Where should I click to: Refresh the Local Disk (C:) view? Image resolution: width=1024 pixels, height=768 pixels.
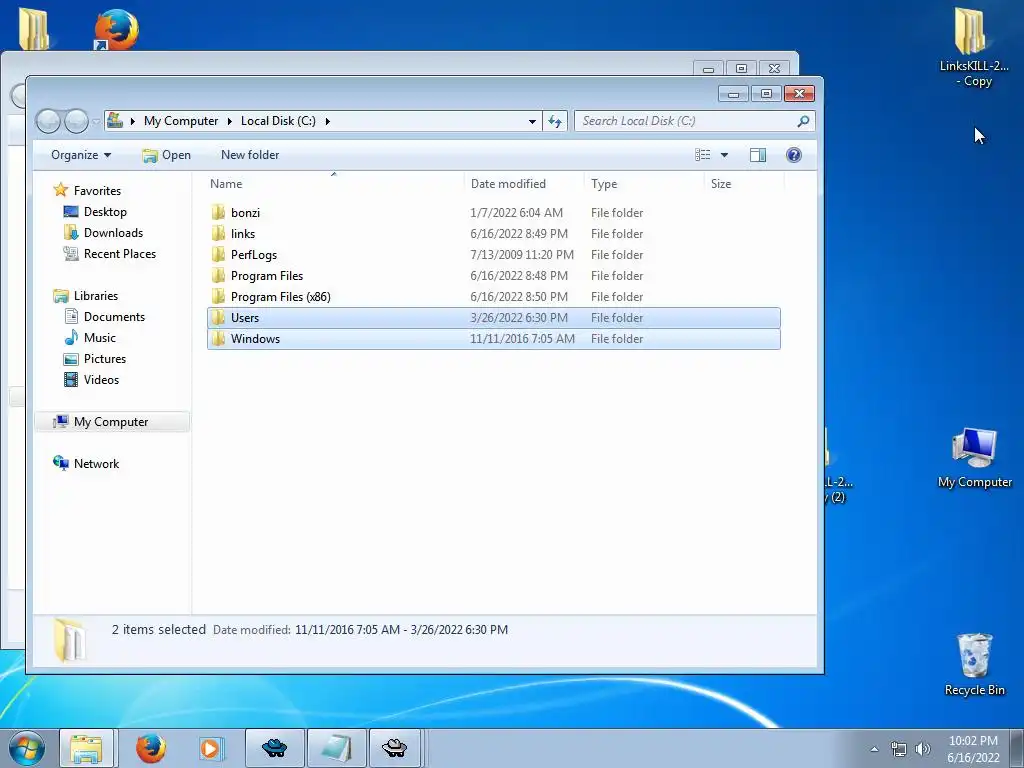coord(555,121)
